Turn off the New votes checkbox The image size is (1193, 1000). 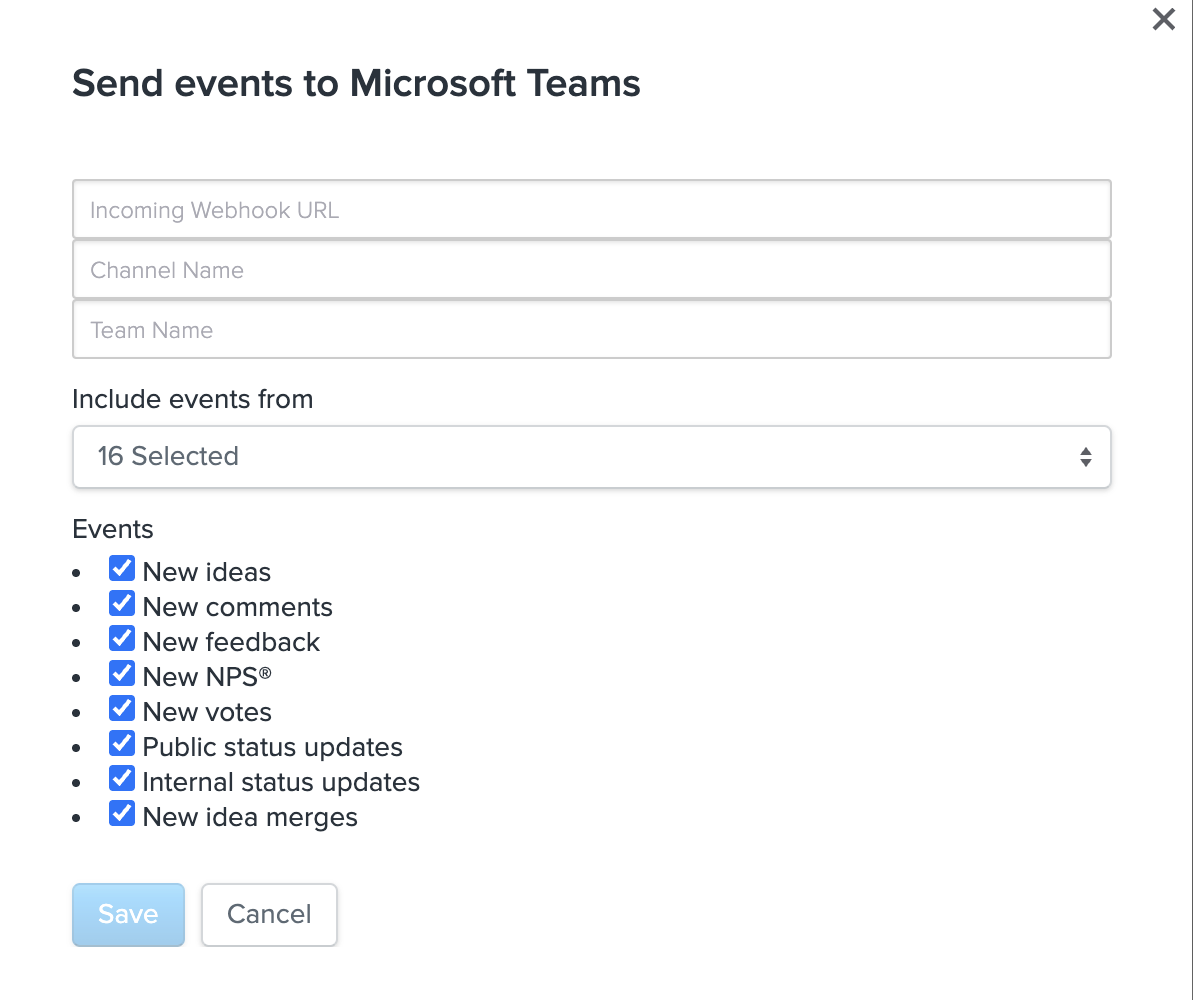point(122,710)
